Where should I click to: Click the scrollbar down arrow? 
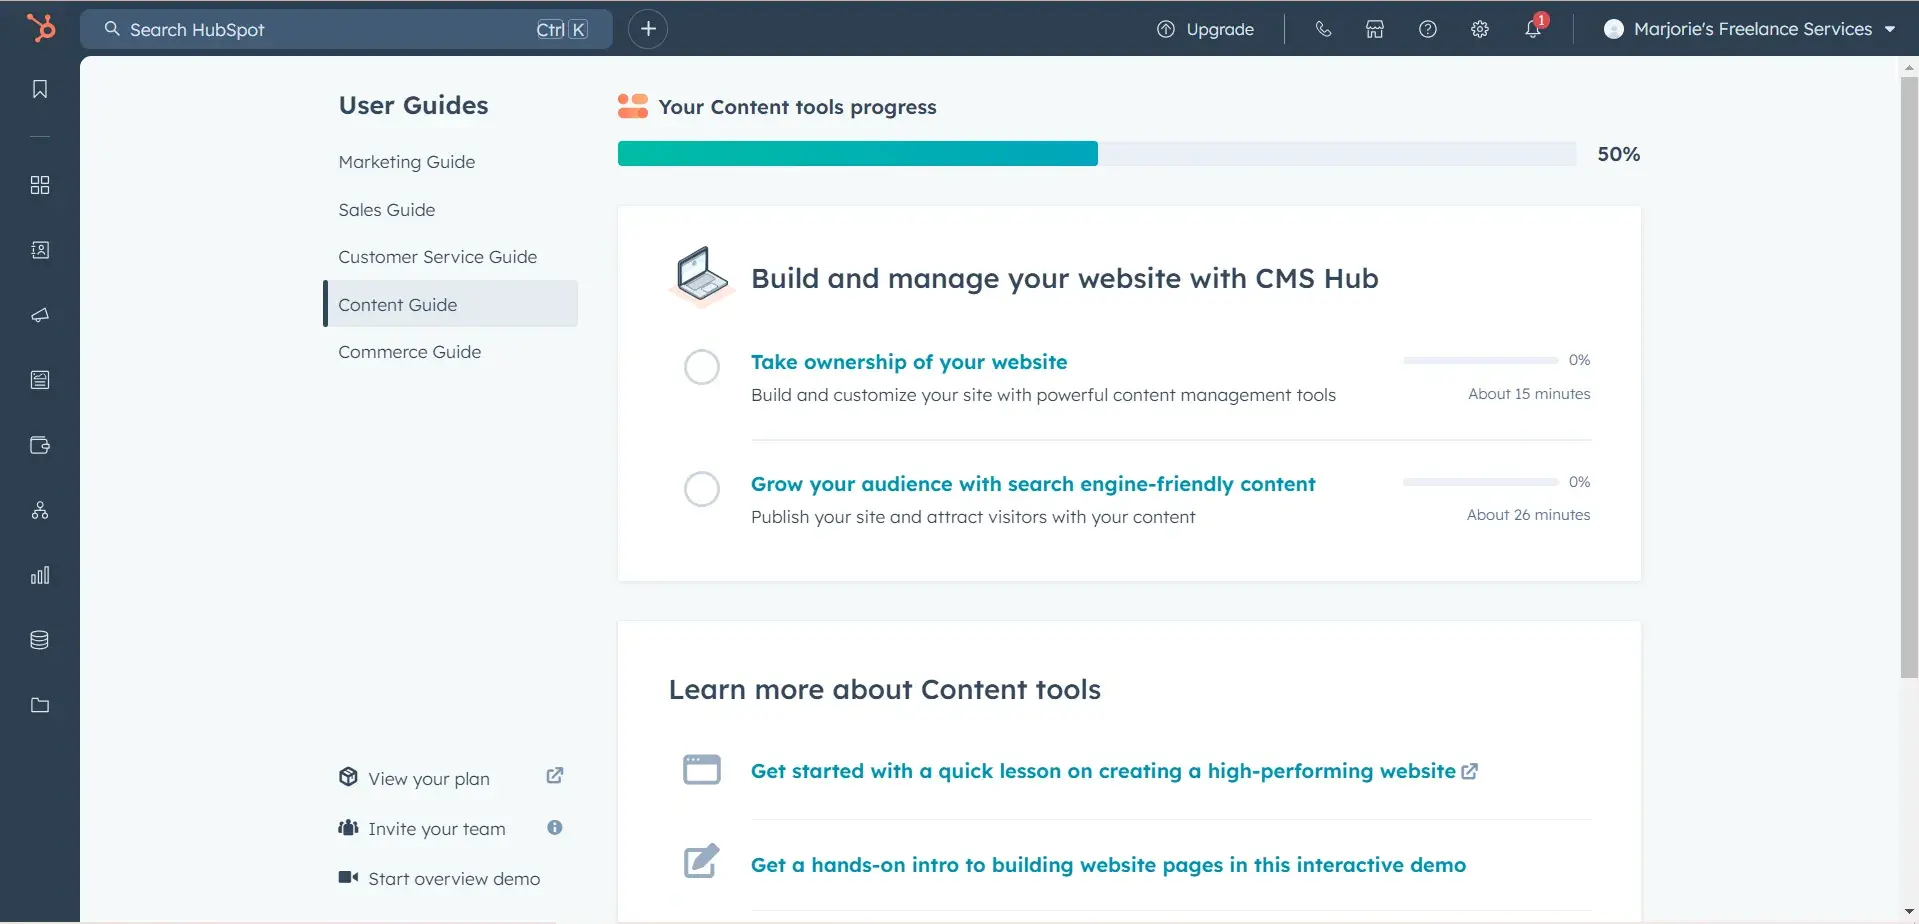click(x=1909, y=911)
